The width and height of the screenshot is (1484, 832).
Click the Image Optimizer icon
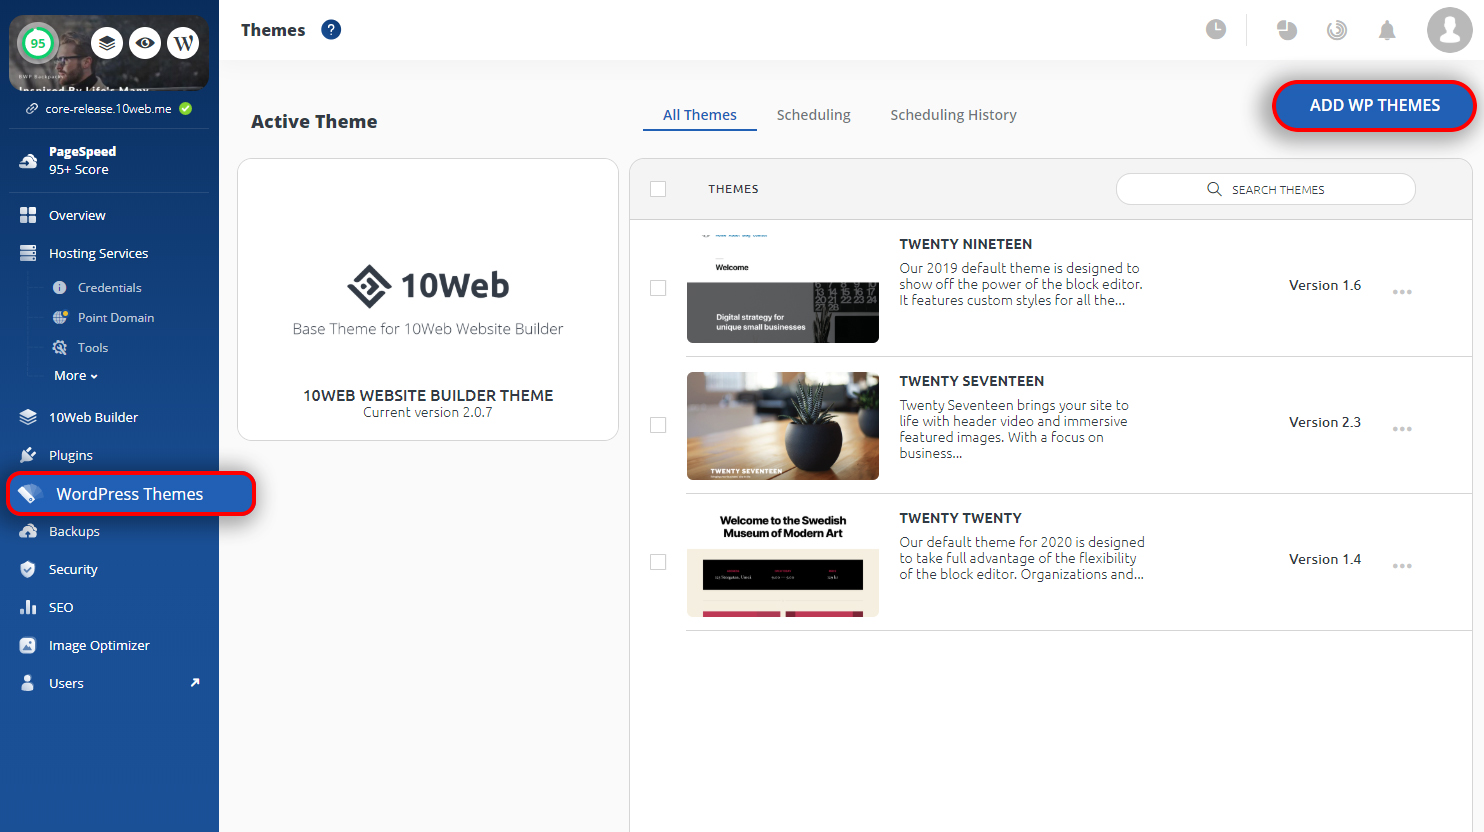(x=28, y=645)
